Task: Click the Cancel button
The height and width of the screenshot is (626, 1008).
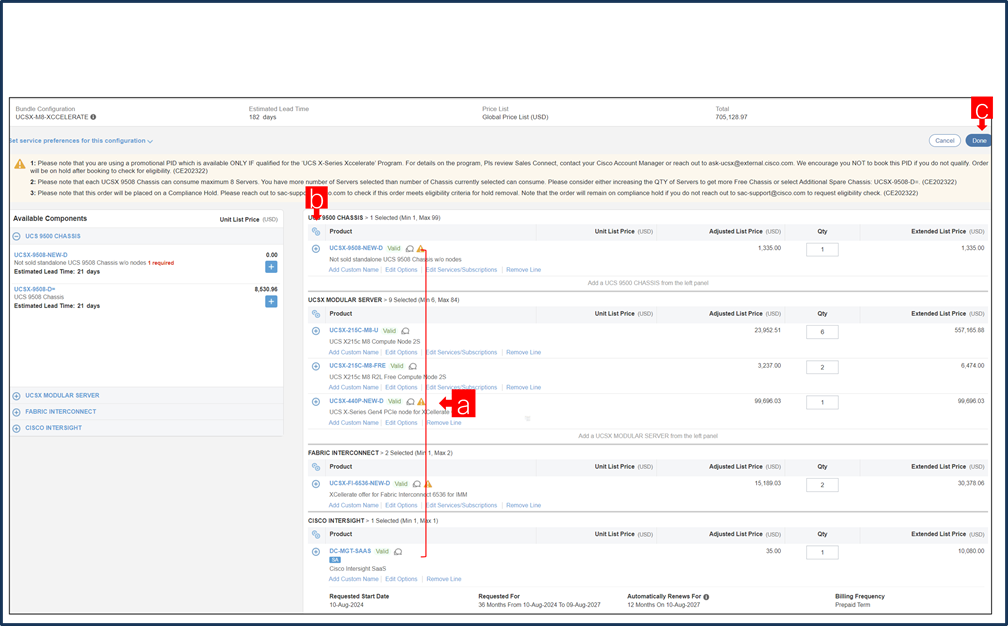Action: (944, 141)
